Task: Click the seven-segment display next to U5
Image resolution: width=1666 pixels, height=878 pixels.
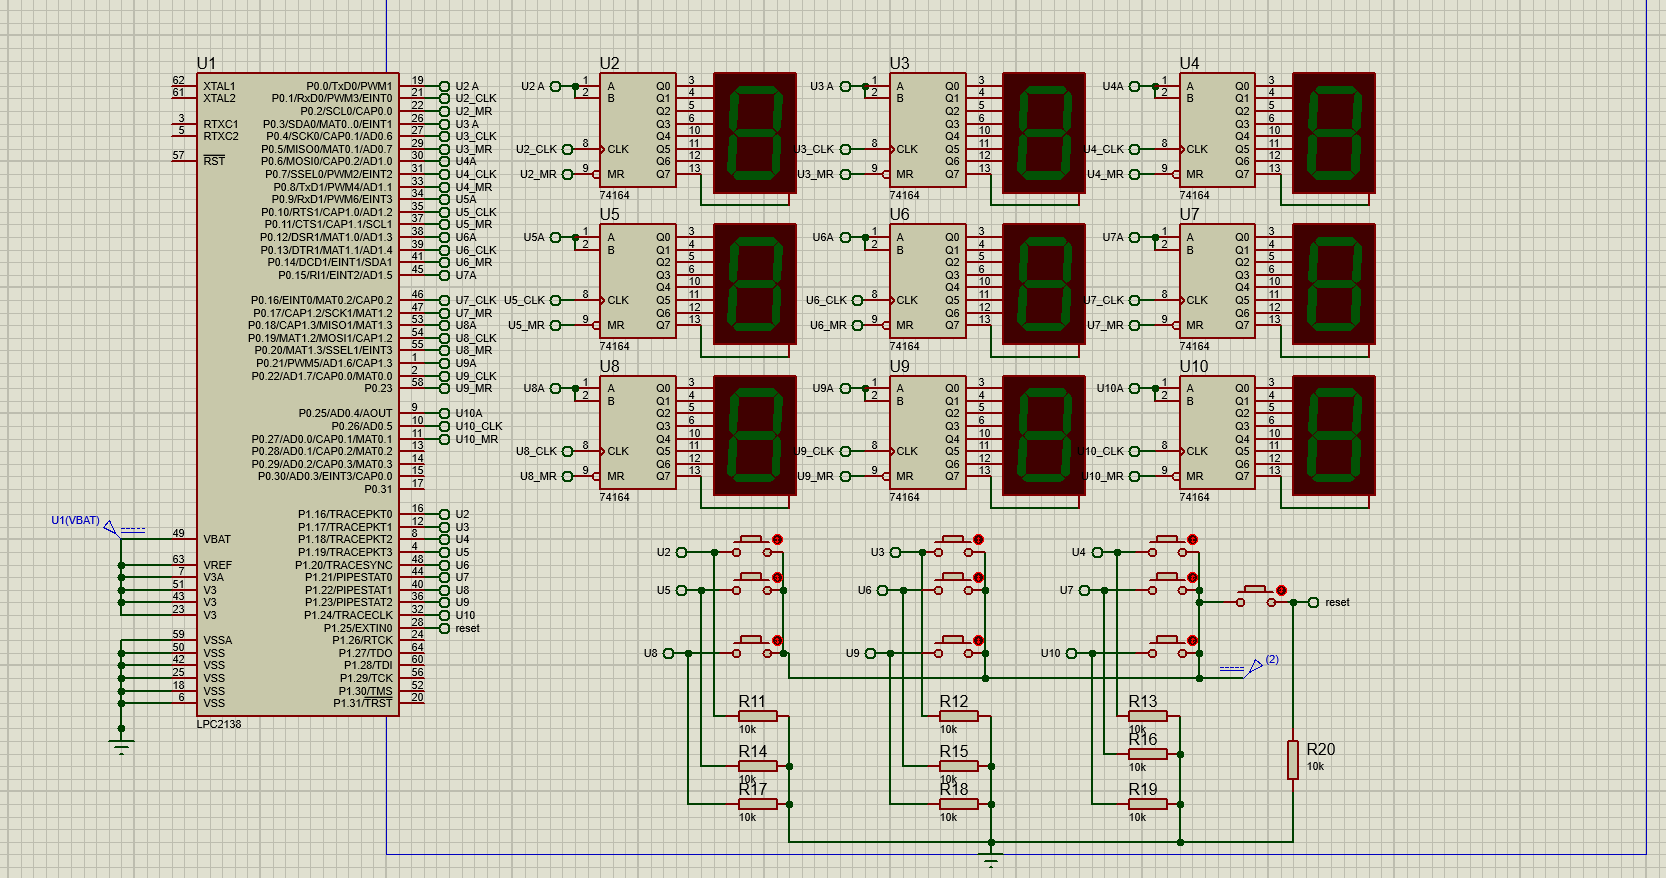Action: (755, 284)
